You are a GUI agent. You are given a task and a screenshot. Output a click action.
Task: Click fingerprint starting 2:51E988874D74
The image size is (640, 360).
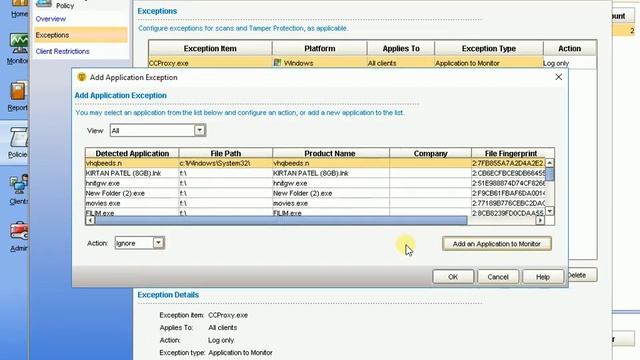508,183
